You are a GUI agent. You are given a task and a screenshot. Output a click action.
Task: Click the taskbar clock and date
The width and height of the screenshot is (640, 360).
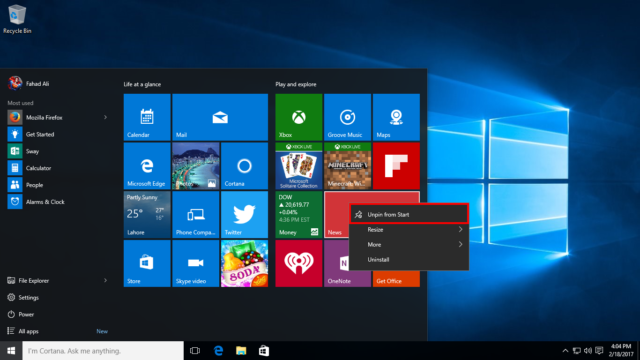[x=621, y=351]
